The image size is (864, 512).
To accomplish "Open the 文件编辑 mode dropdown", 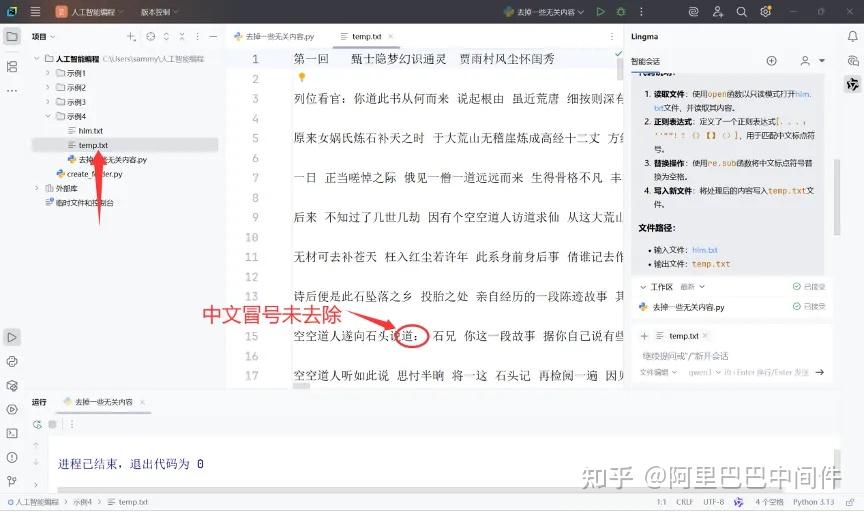I will click(658, 373).
